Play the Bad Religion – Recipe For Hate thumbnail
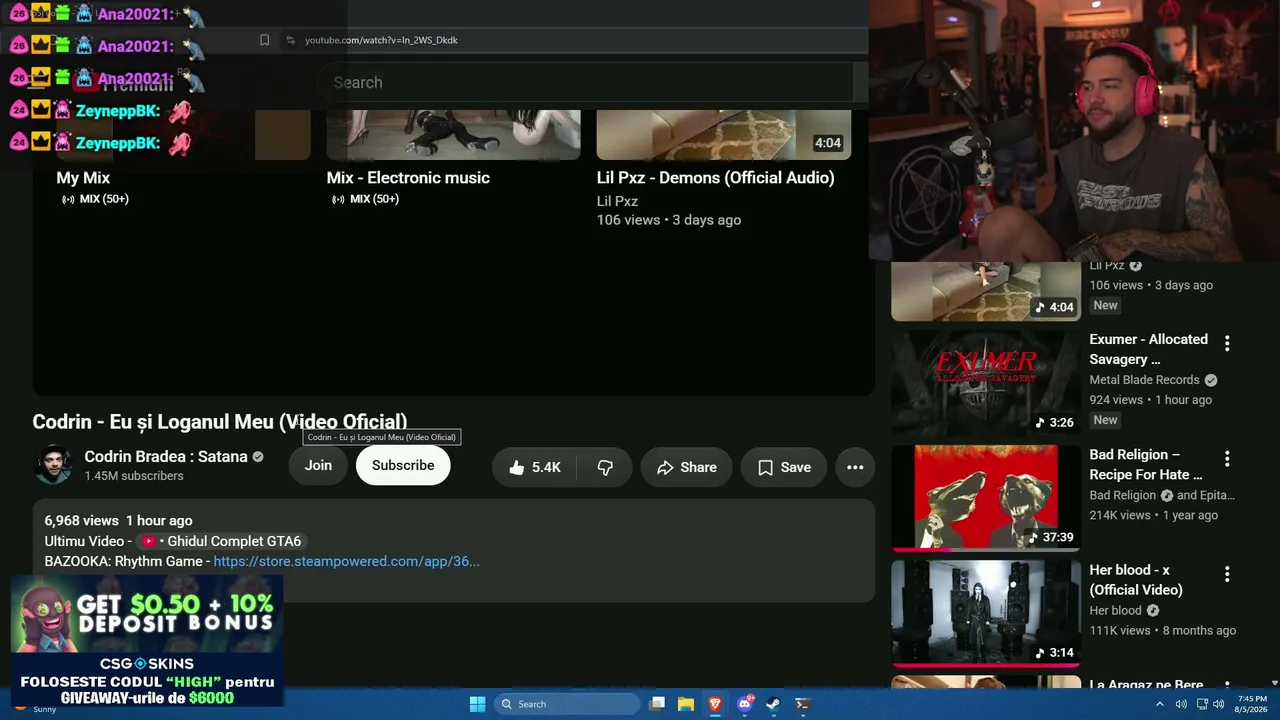Image resolution: width=1280 pixels, height=720 pixels. pos(986,498)
